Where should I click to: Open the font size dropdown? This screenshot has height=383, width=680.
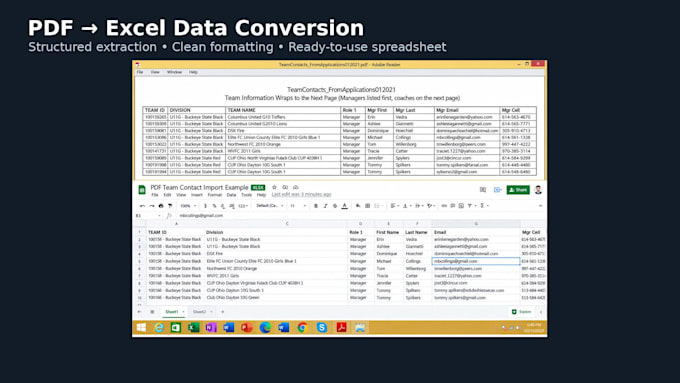pyautogui.click(x=298, y=206)
